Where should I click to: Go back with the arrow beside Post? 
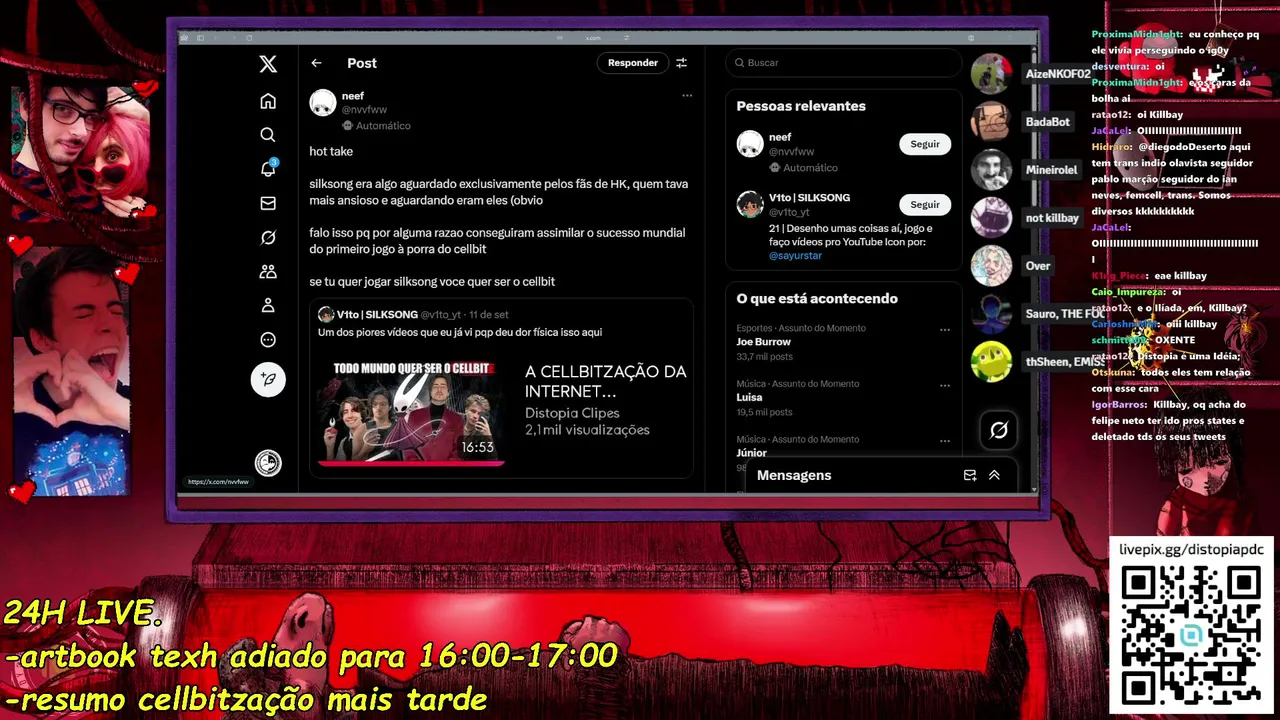pyautogui.click(x=316, y=63)
